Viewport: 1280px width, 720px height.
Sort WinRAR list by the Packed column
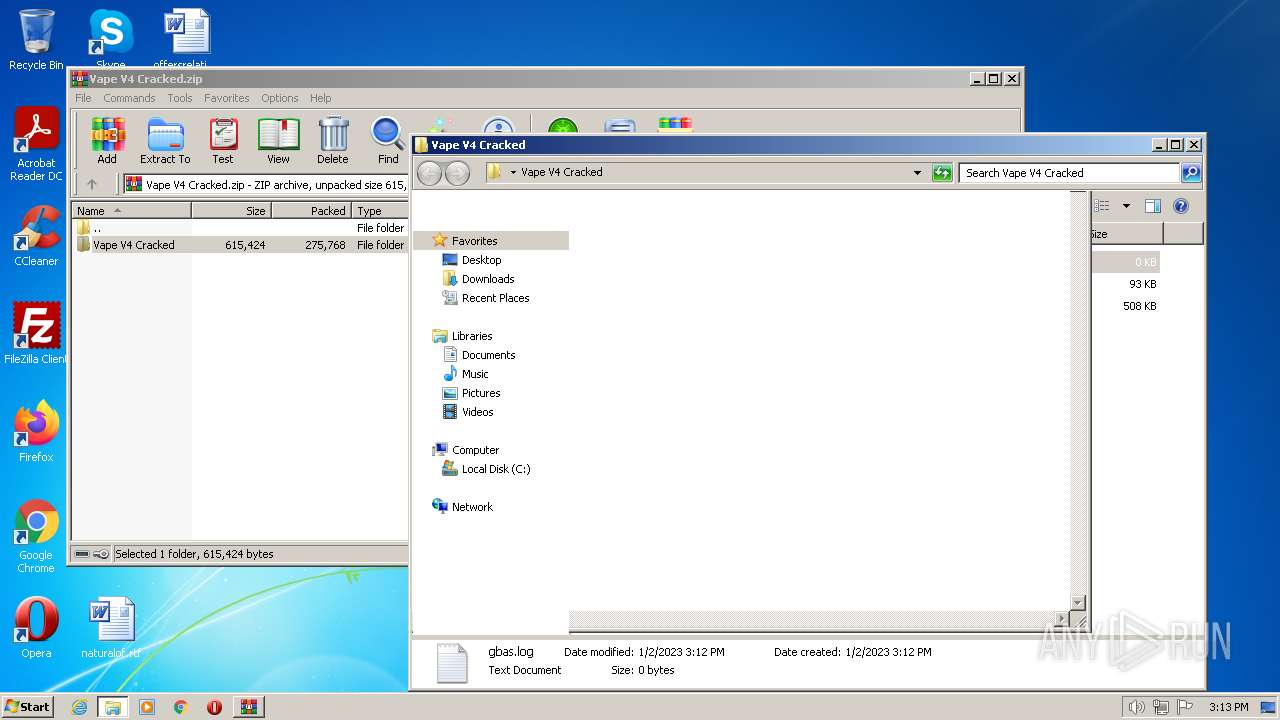[x=311, y=211]
